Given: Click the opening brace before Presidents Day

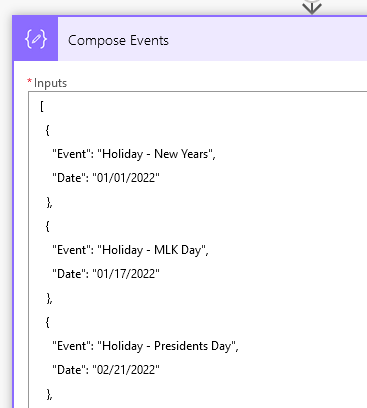Looking at the screenshot, I should tap(47, 322).
